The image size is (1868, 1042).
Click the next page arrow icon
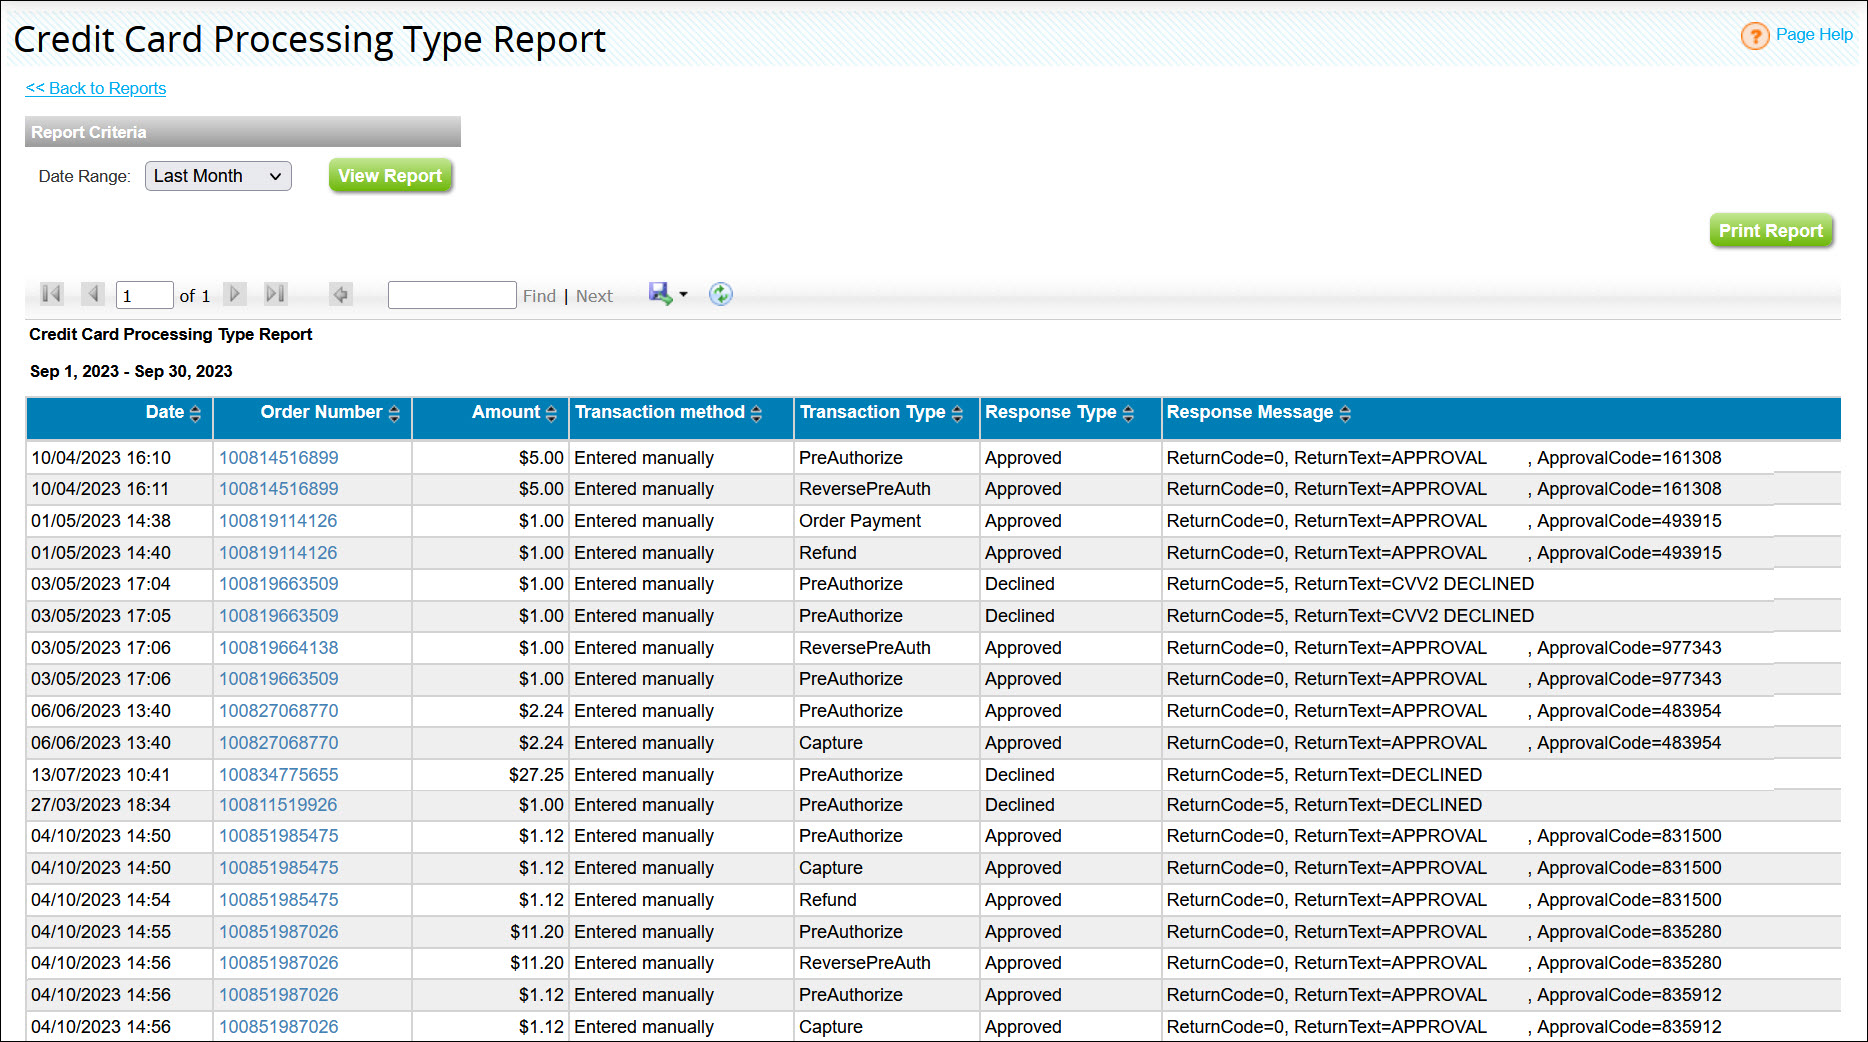tap(234, 294)
